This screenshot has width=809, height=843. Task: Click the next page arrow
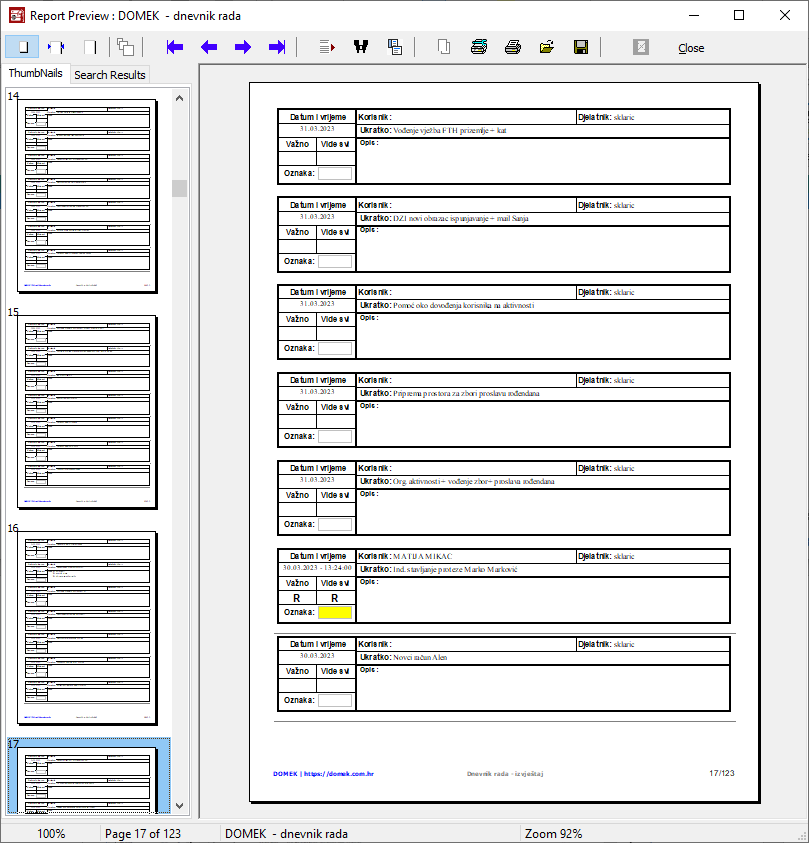tap(243, 47)
